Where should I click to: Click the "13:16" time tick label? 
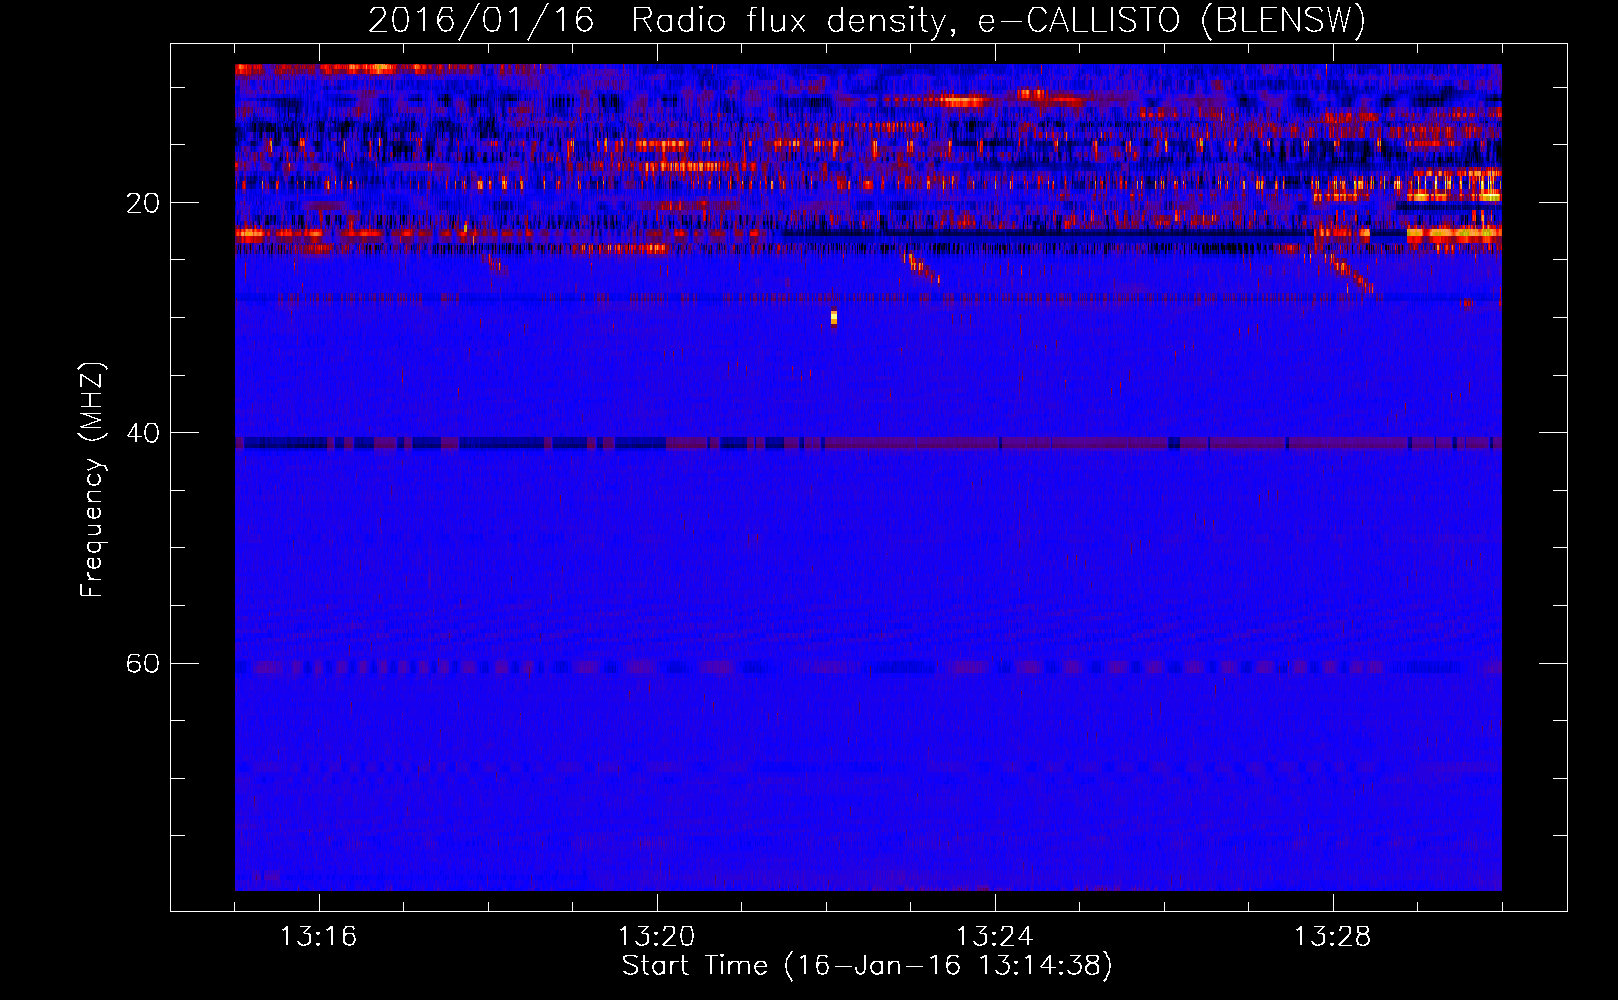[x=319, y=937]
